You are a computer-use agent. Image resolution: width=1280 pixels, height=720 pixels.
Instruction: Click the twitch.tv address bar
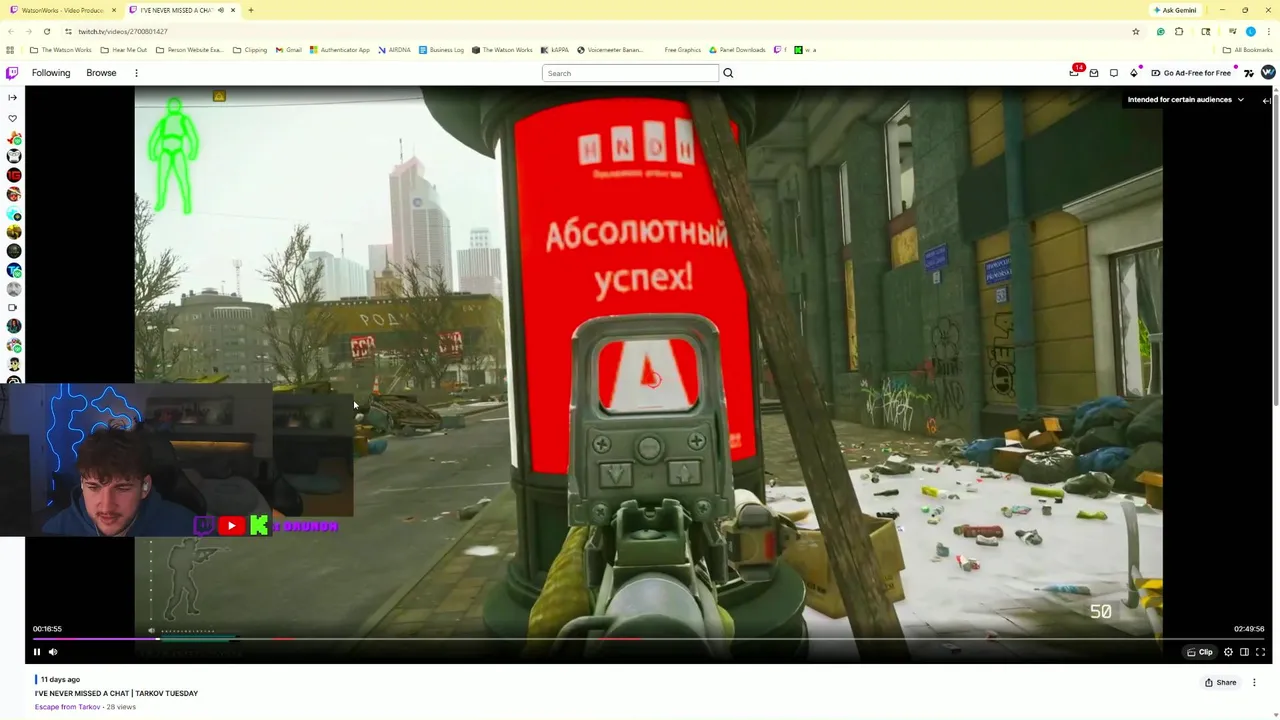pyautogui.click(x=600, y=31)
